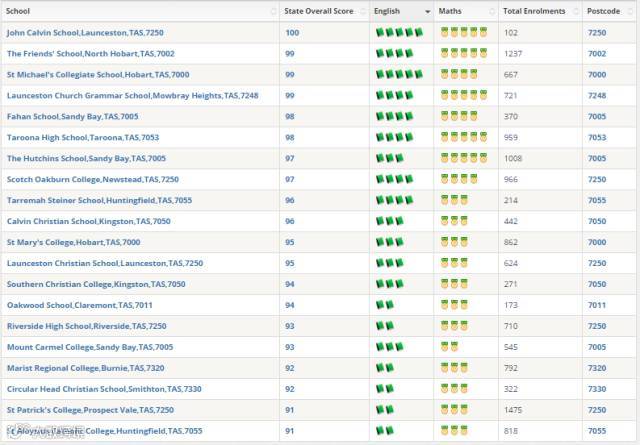Click Maths medal rating for St Mary's College
Screen dimensions: 640x445
(x=454, y=242)
